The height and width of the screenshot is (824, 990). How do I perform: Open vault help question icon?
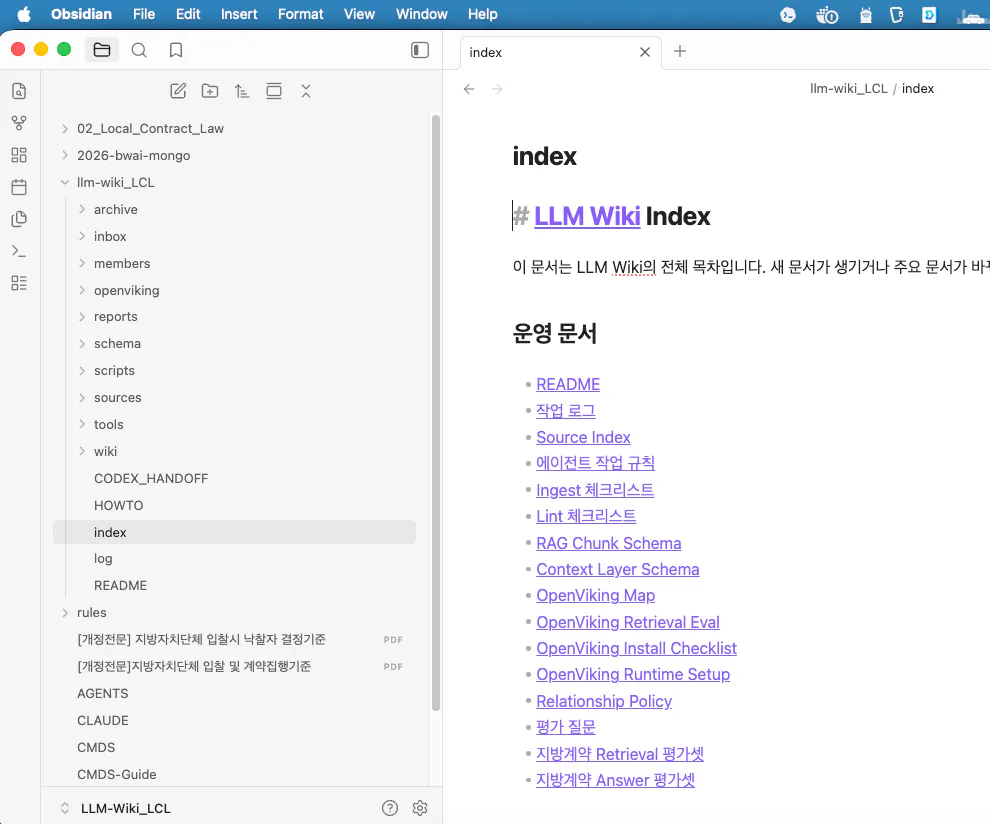[x=390, y=808]
